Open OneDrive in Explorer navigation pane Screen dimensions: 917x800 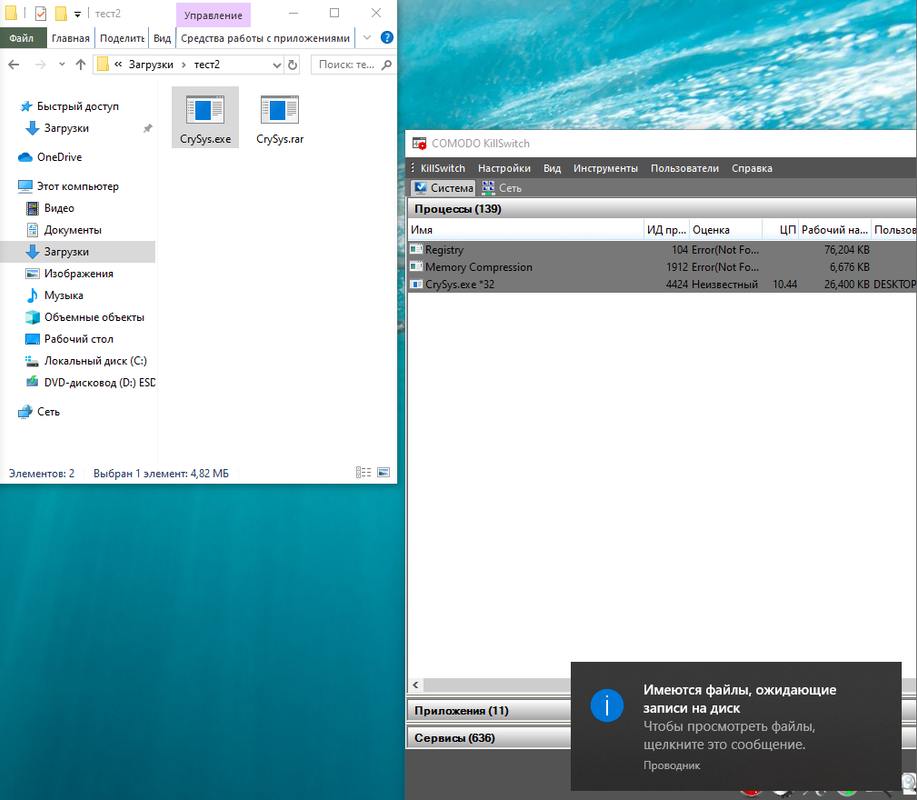pos(59,157)
